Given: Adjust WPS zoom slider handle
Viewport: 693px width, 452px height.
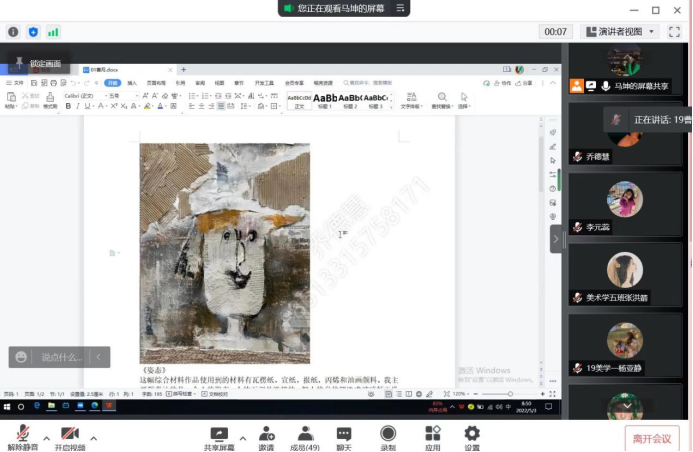Looking at the screenshot, I should (x=510, y=394).
